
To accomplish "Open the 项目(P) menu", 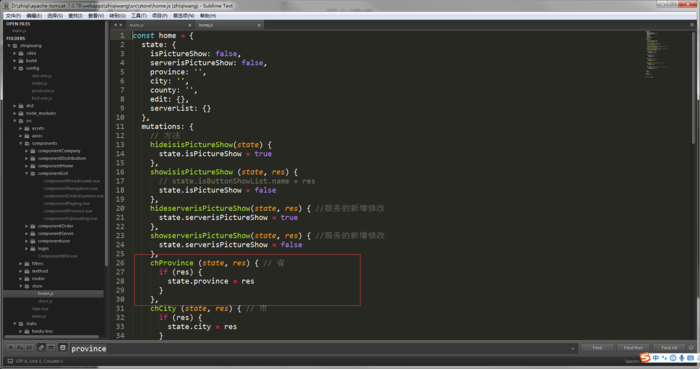I will [160, 16].
